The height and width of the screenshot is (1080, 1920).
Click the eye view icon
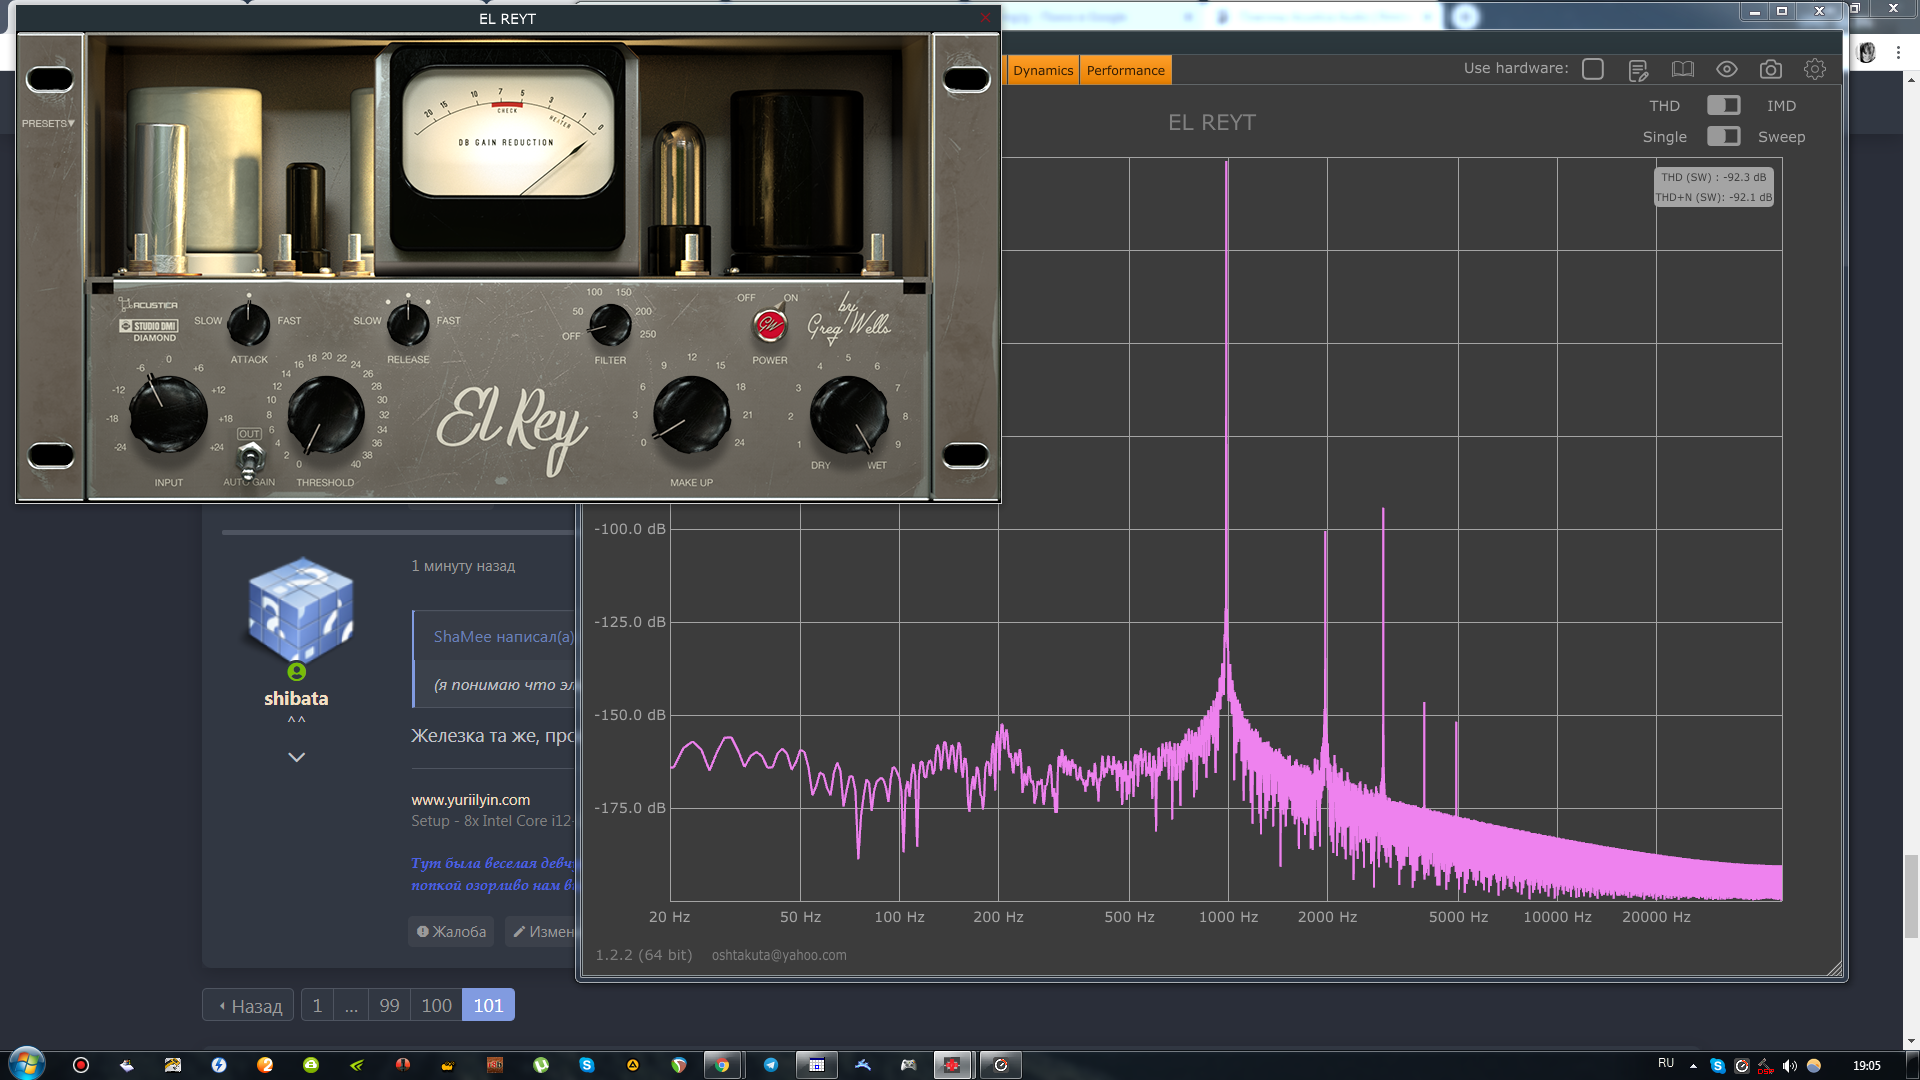[x=1727, y=69]
